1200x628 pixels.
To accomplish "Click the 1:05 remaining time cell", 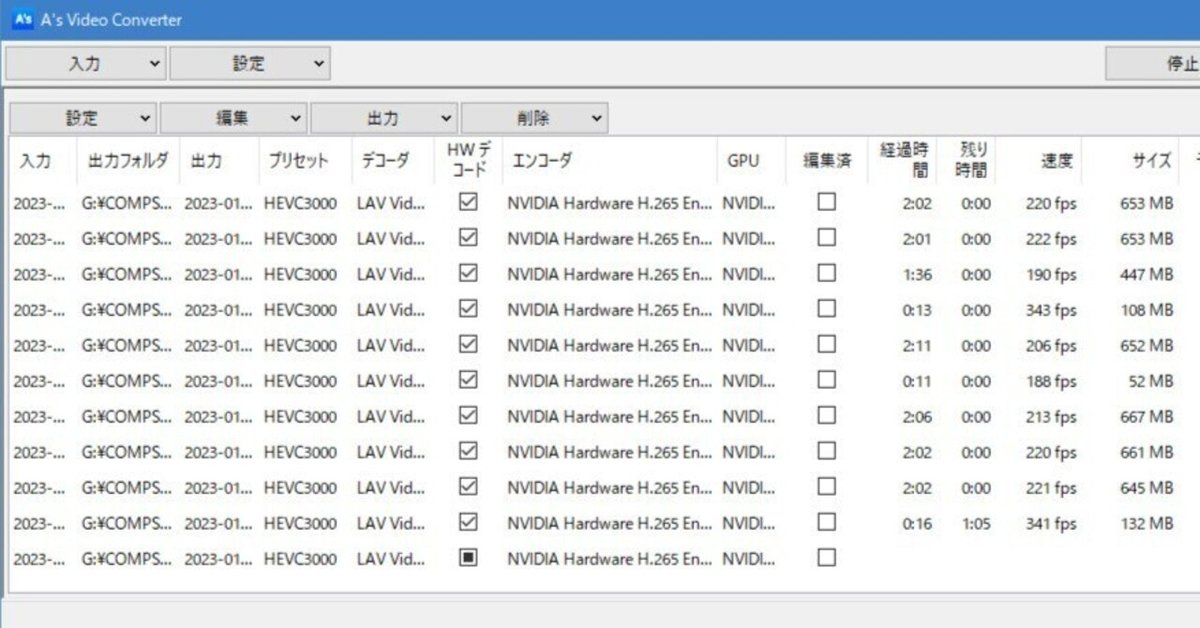I will point(975,524).
